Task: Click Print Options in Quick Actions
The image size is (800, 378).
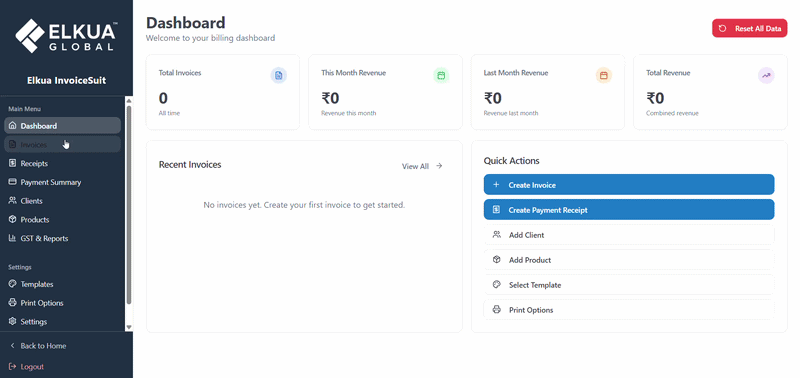Action: [629, 310]
